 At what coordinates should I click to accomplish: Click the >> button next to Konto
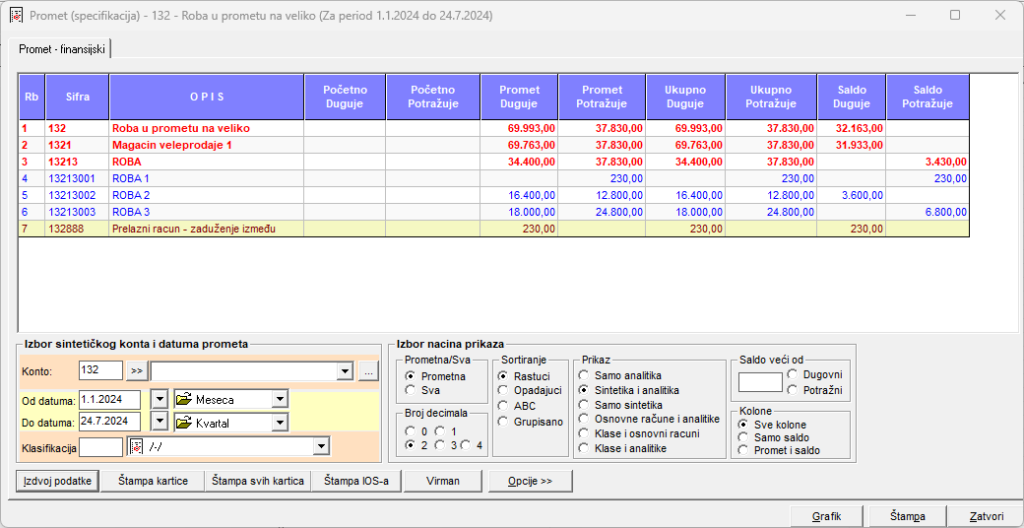137,371
